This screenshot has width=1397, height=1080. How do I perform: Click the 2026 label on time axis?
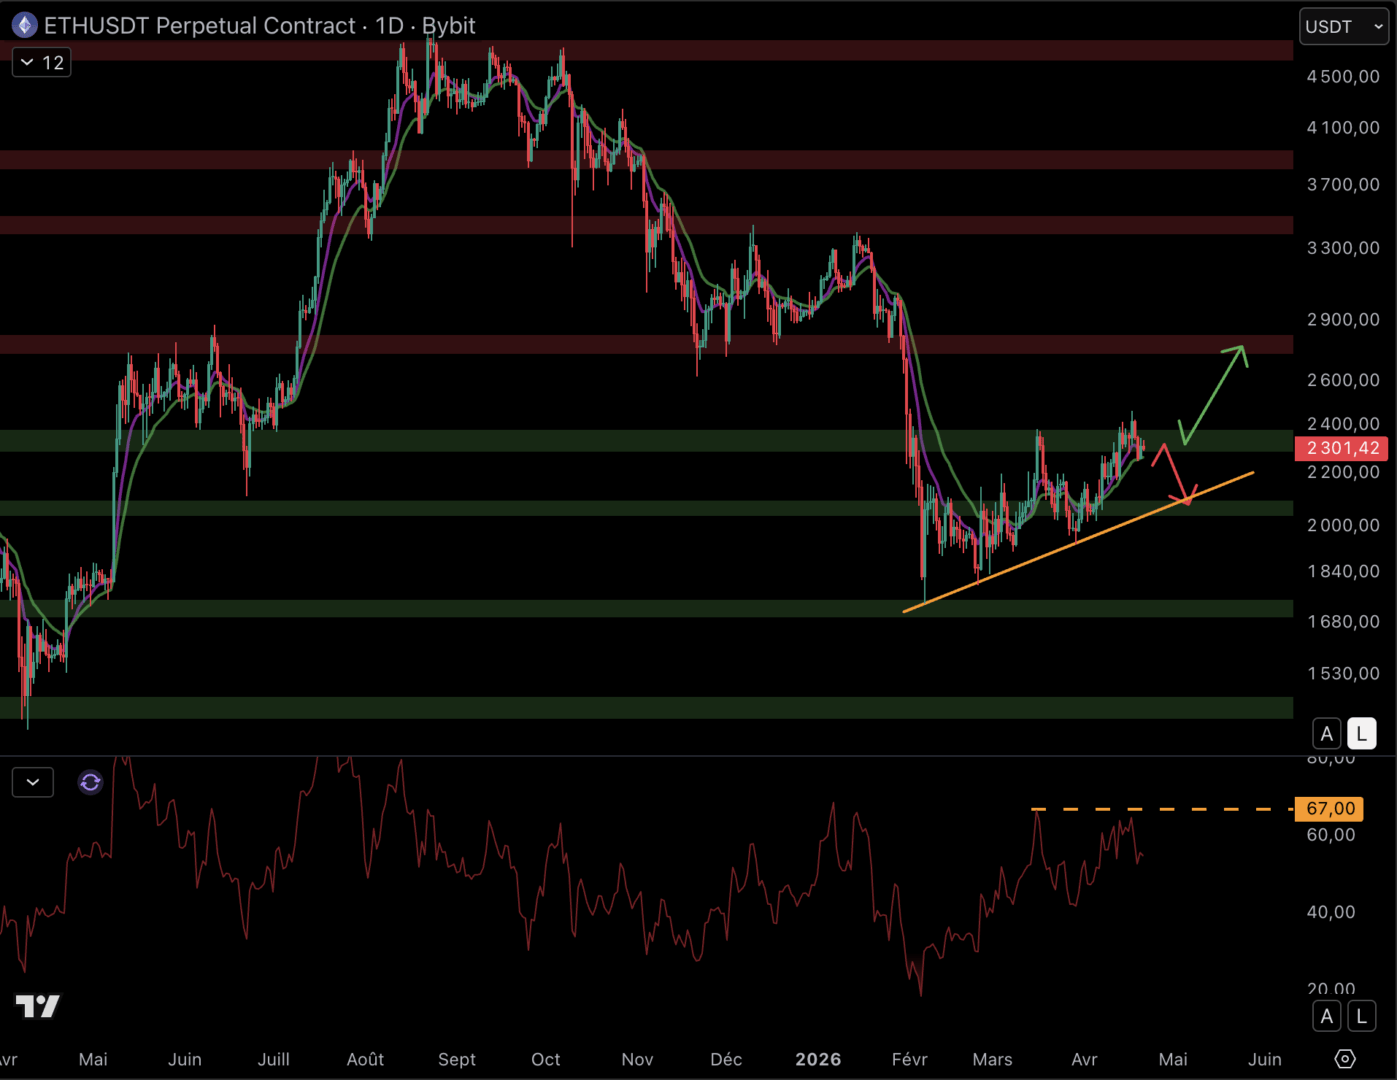817,1059
